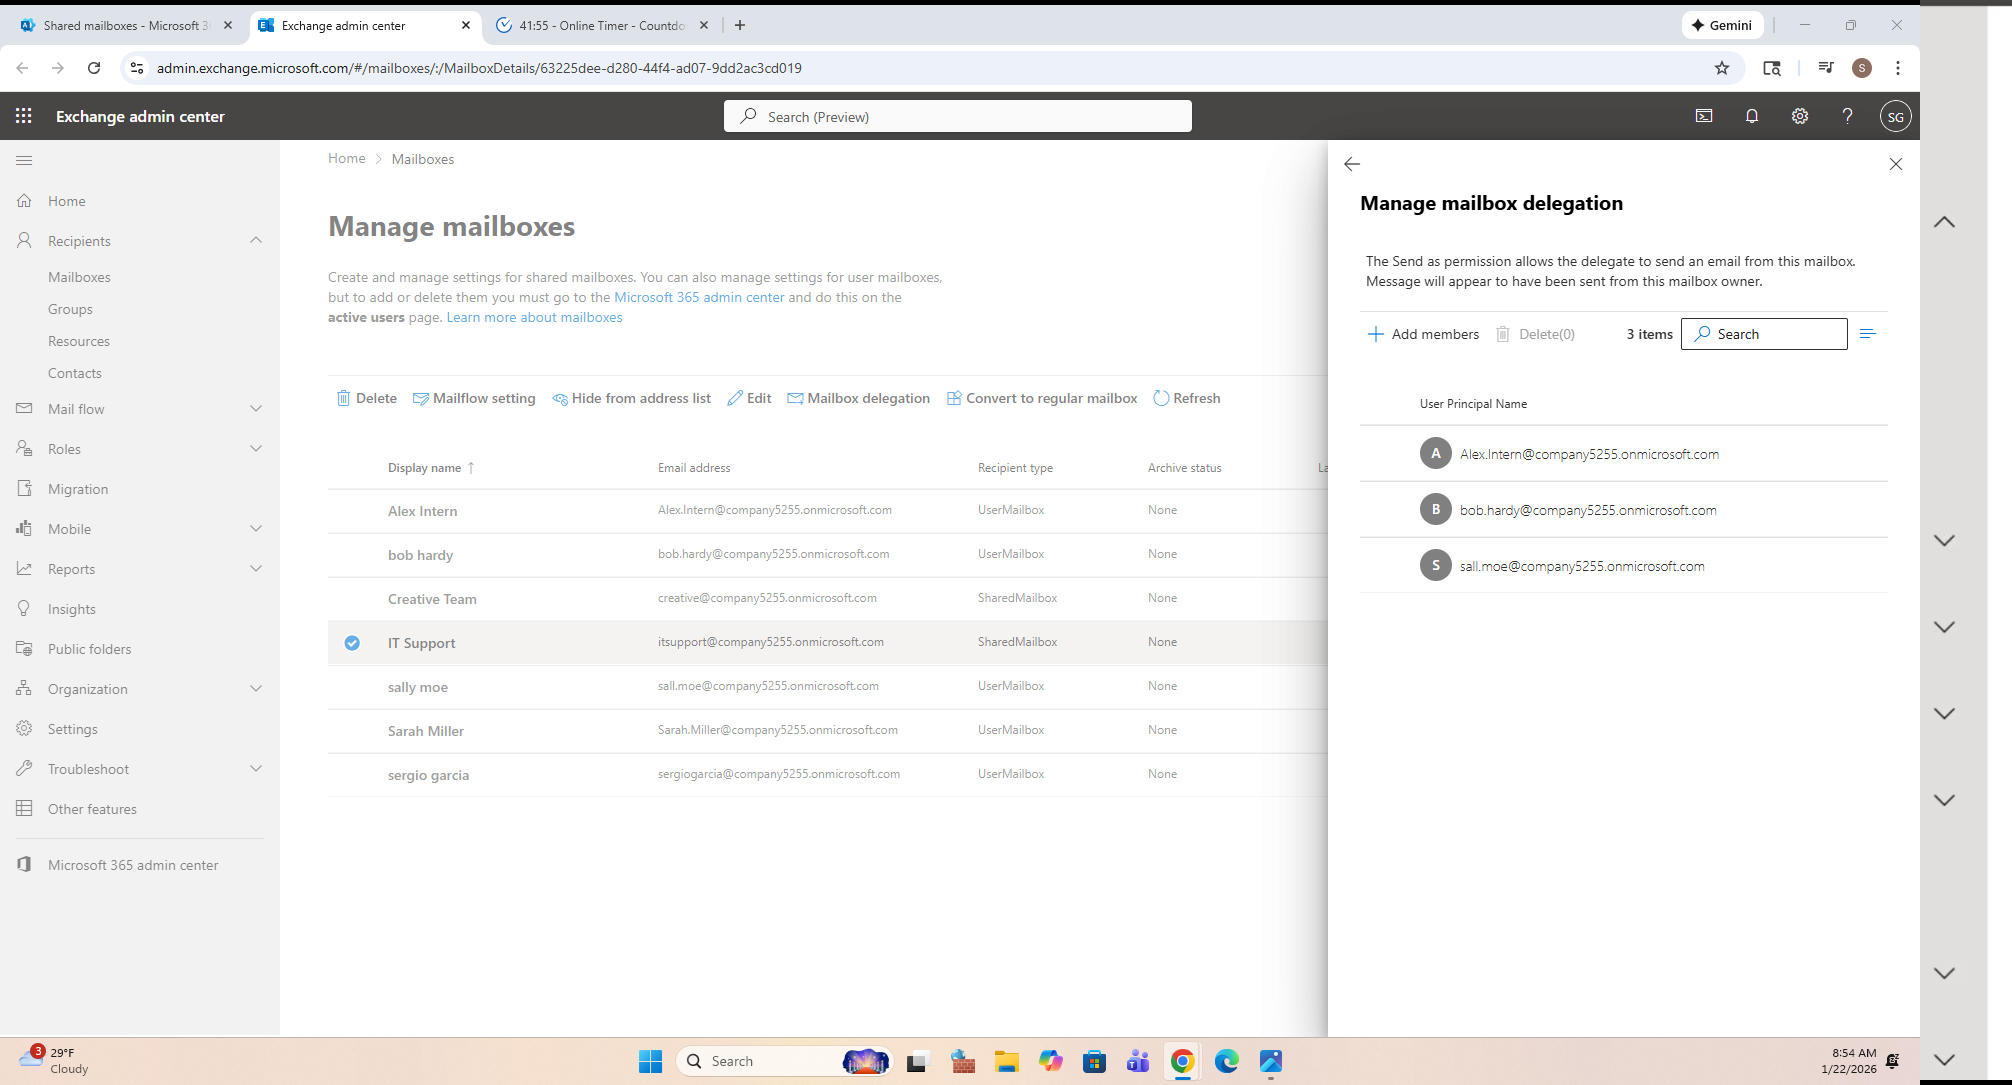Expand the Mail flow navigation section
Viewport: 2012px width, 1085px height.
[256, 409]
